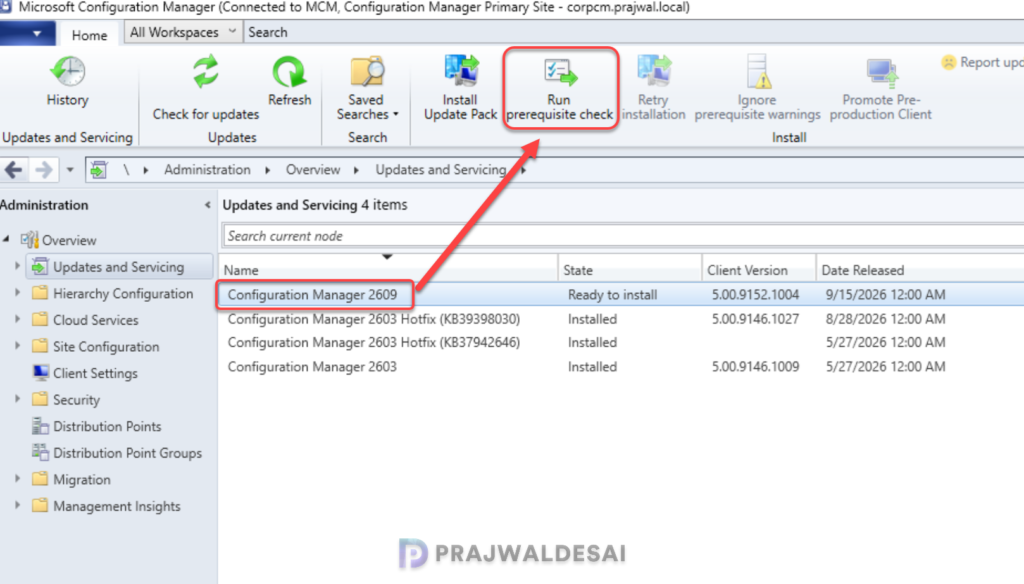Screen dimensions: 1024x584
Task: Click Administration in the breadcrumb
Action: (207, 170)
